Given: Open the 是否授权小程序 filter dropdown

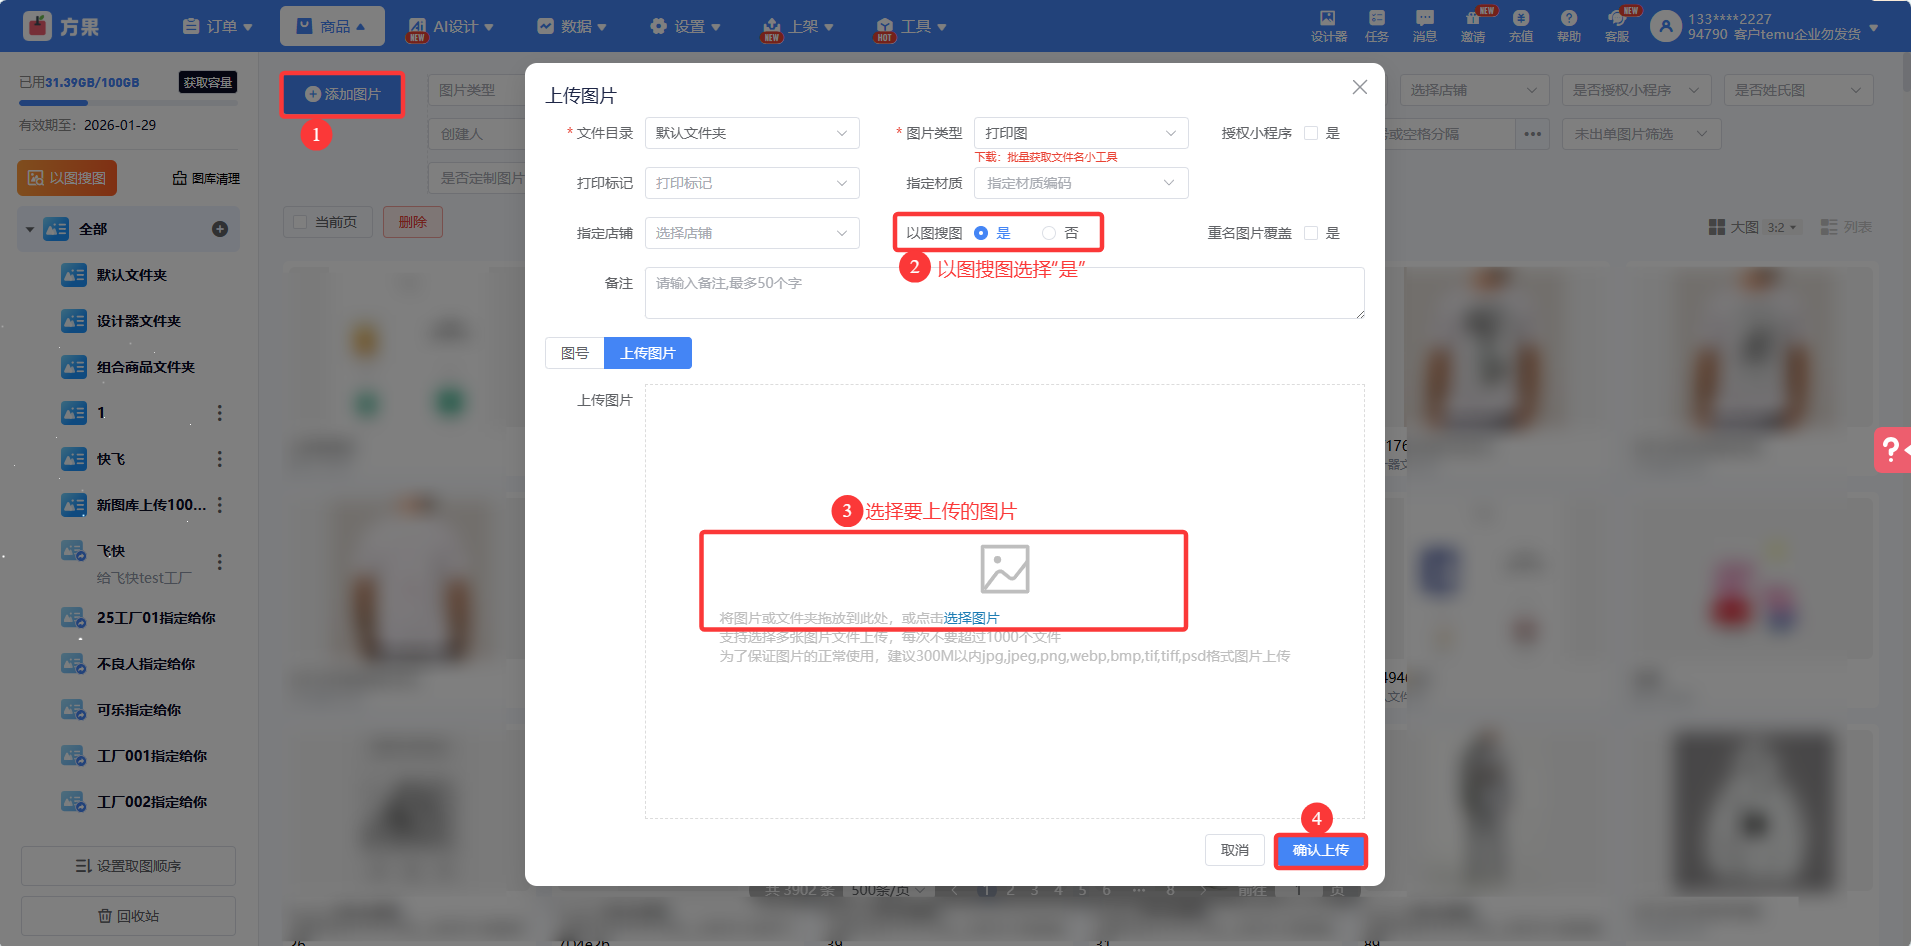Looking at the screenshot, I should (x=1637, y=90).
